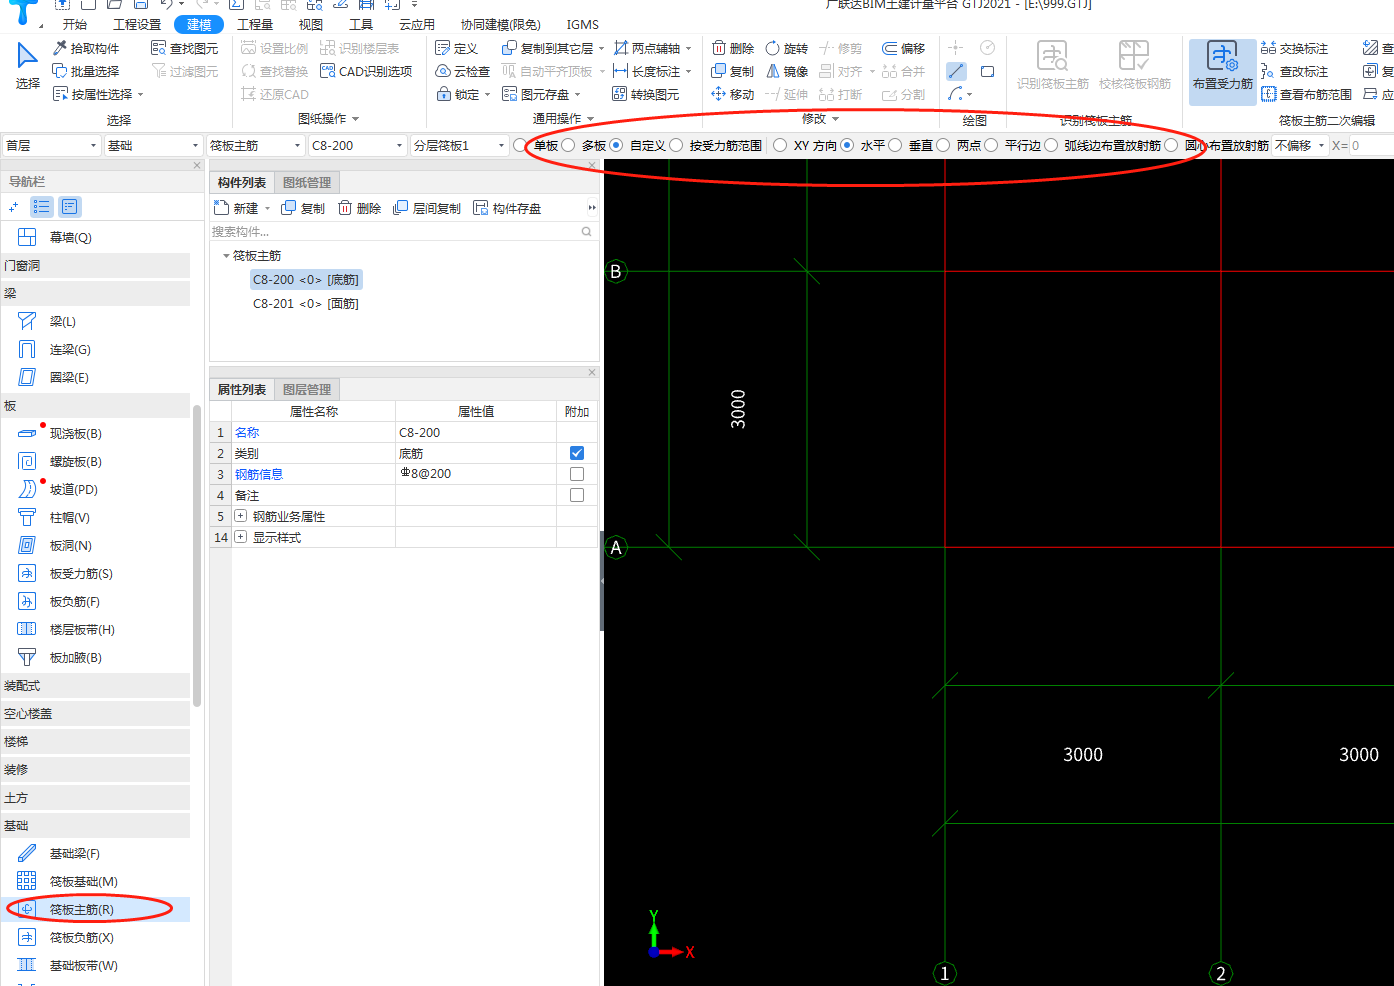
Task: Toggle the 备注 附加 checkbox
Action: point(577,495)
